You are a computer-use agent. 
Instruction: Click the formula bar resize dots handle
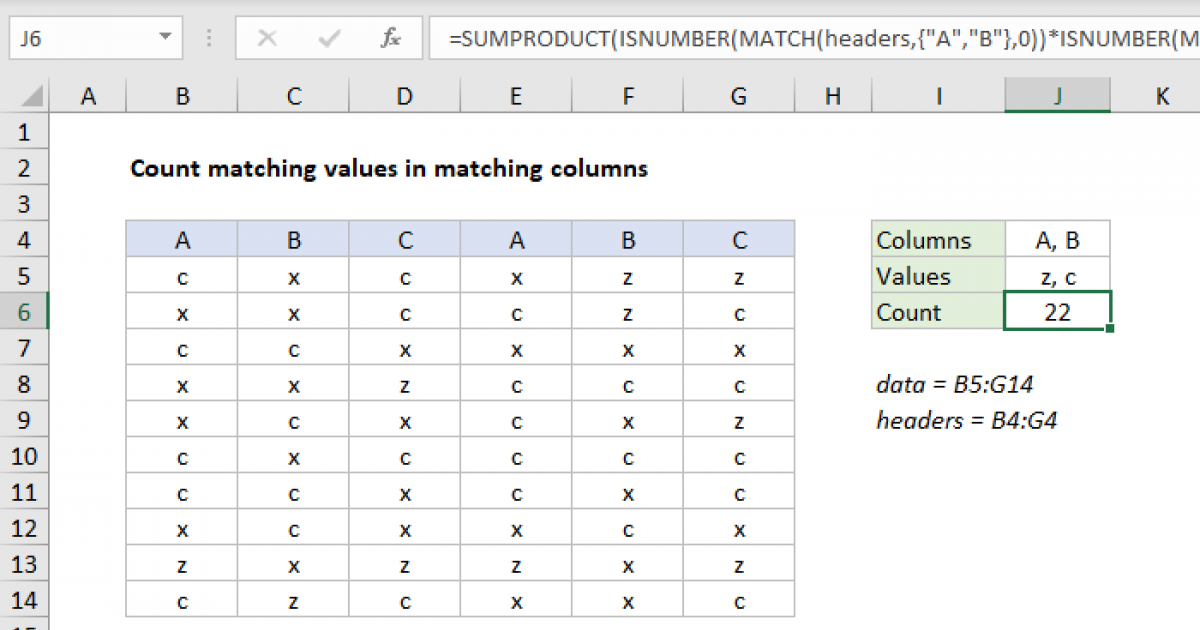click(210, 39)
